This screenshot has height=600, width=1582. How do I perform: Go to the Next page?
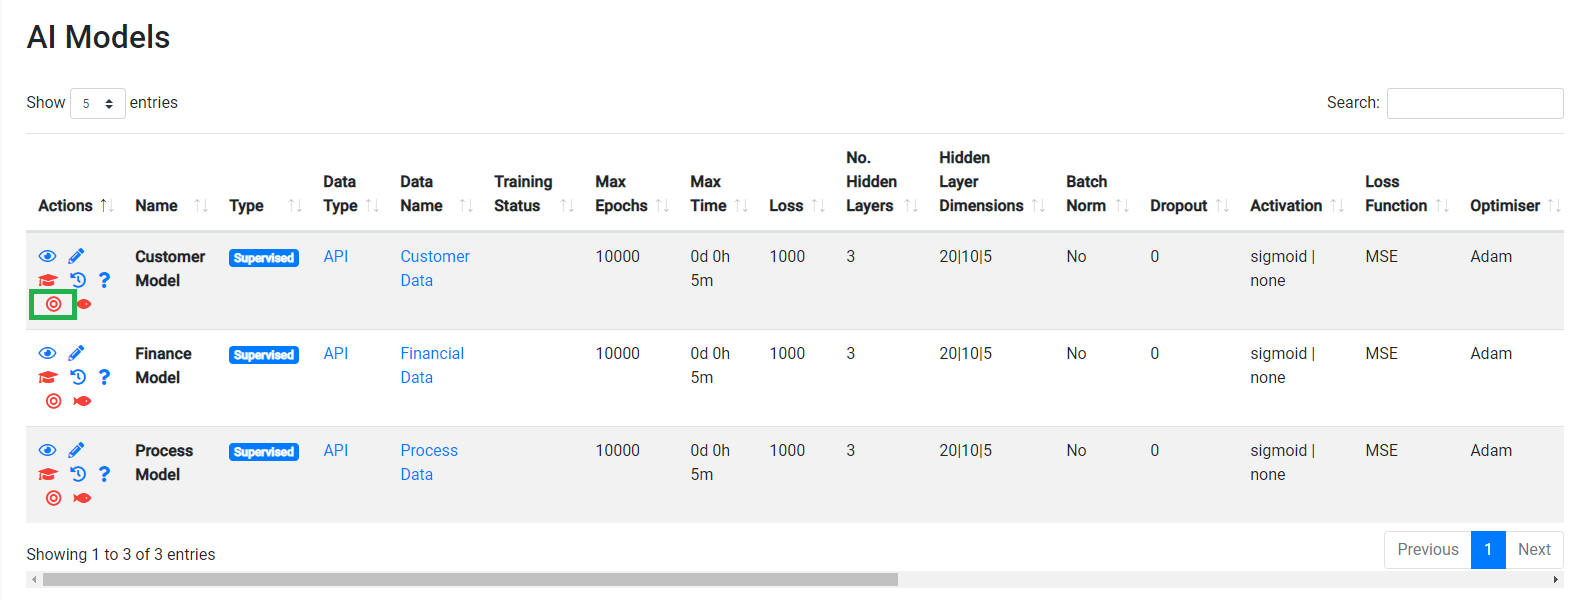(1534, 549)
